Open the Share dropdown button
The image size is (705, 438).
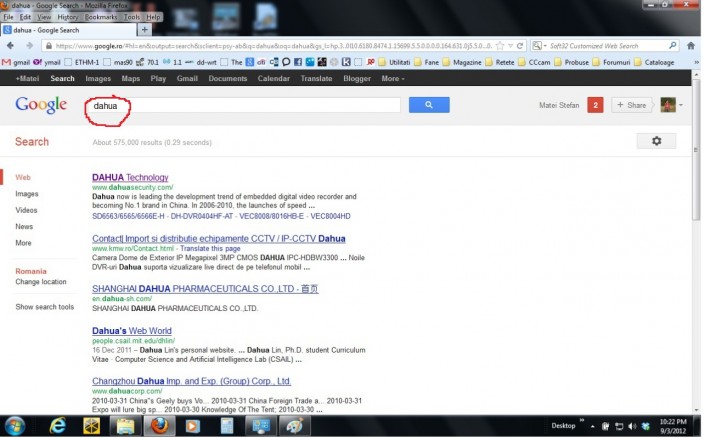(632, 105)
